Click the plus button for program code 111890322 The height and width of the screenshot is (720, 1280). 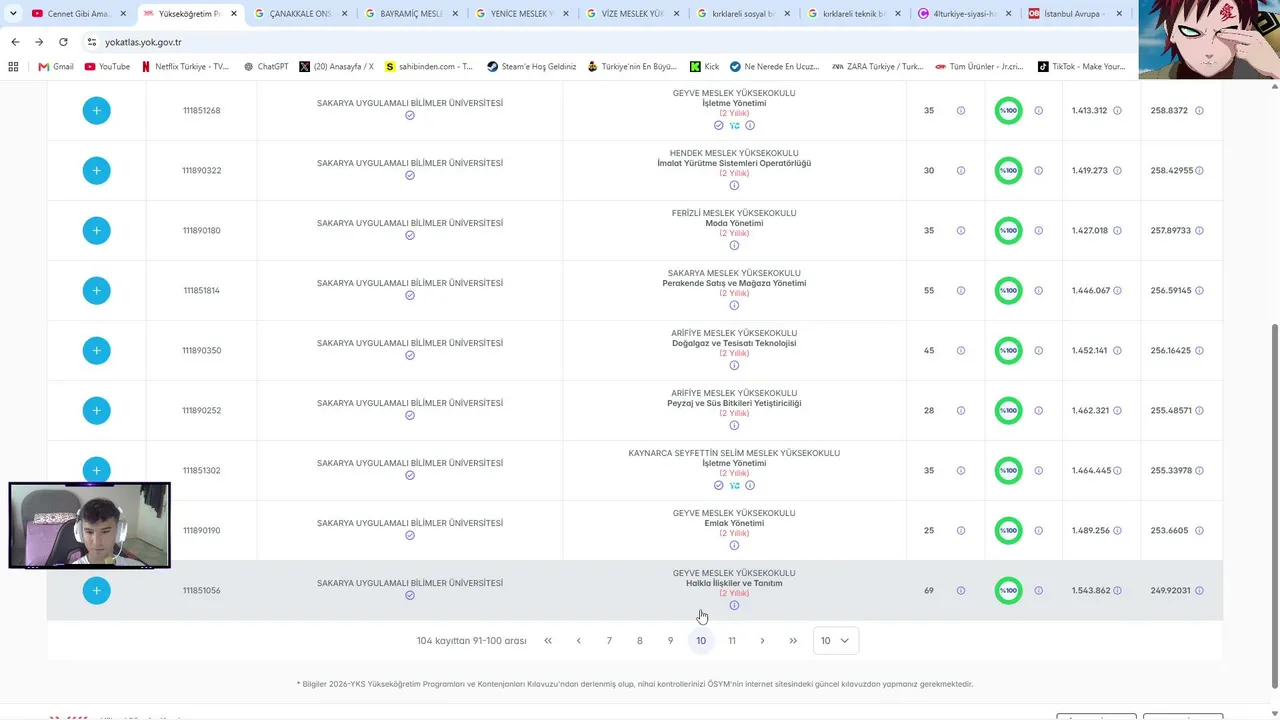point(96,170)
